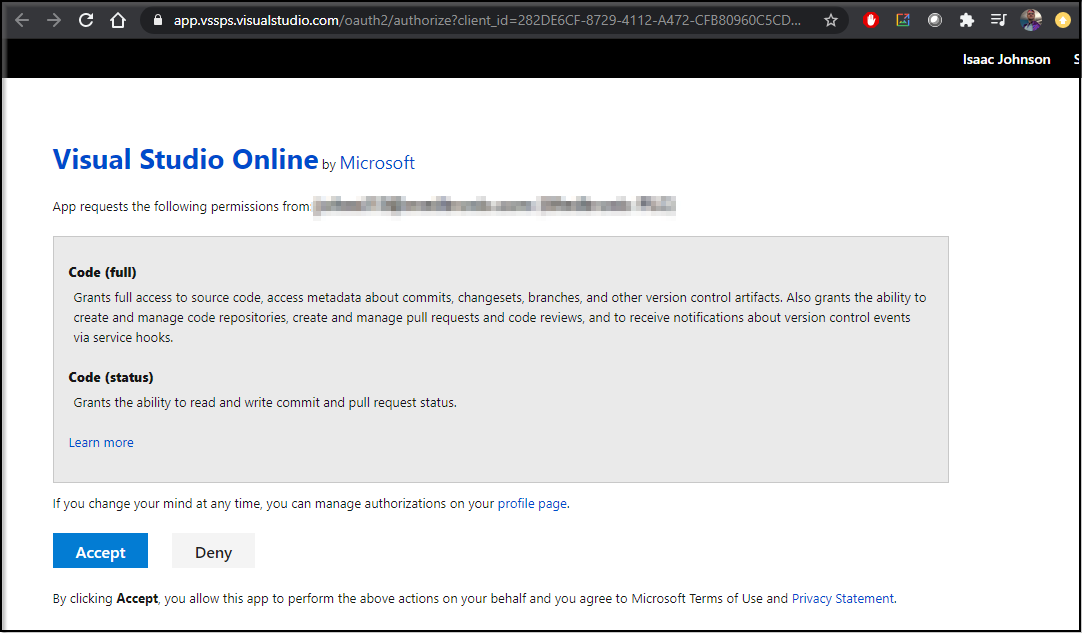The image size is (1082, 633).
Task: Open the media control playlist icon
Action: point(999,20)
